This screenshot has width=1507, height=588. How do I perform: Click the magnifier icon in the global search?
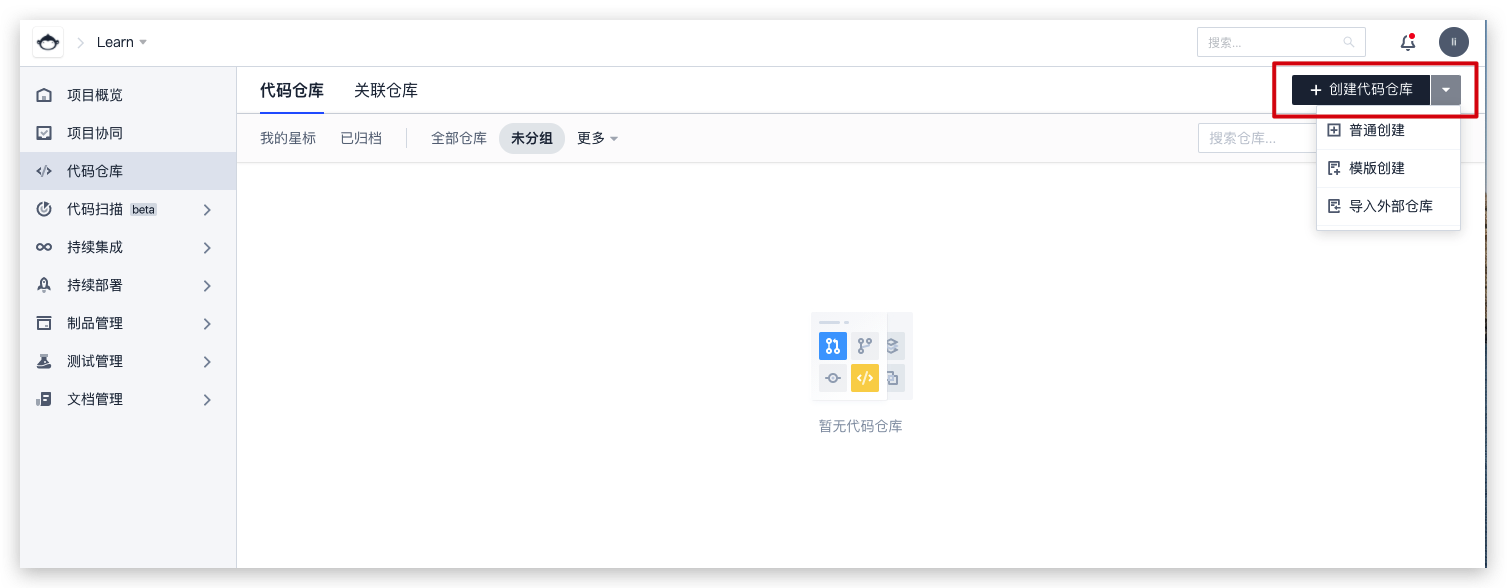point(1349,42)
